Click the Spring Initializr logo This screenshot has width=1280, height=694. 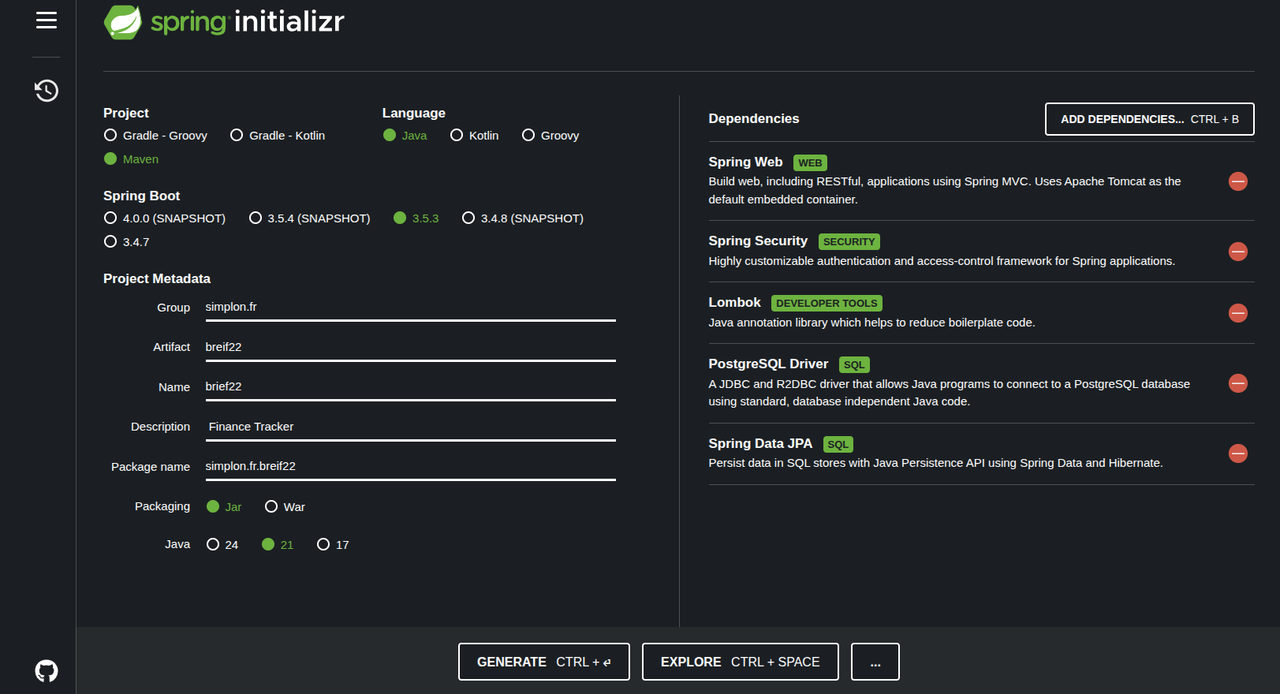pyautogui.click(x=224, y=22)
